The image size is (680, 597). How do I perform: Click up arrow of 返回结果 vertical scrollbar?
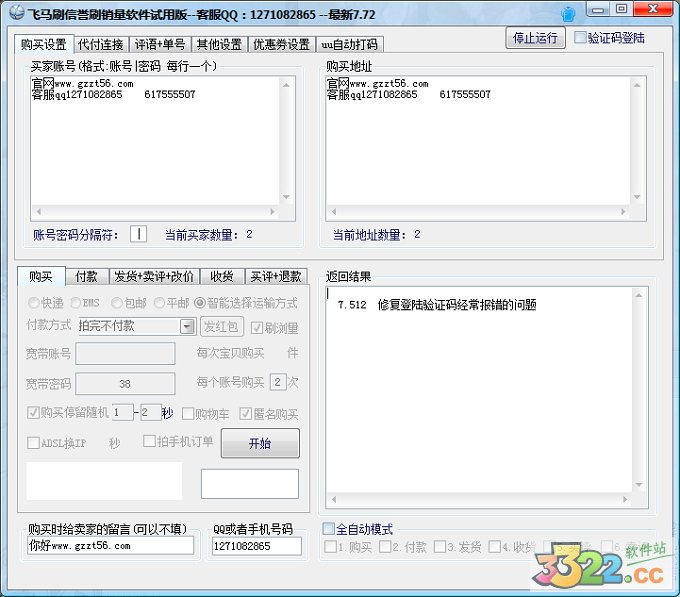[639, 295]
